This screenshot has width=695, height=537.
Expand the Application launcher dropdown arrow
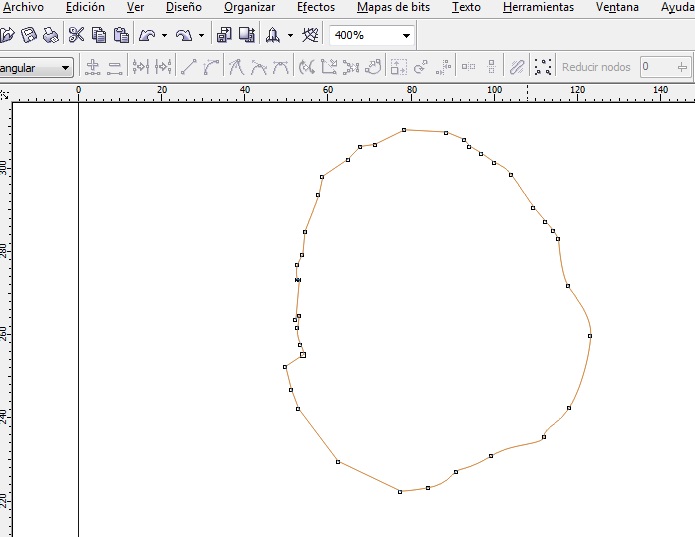coord(290,35)
